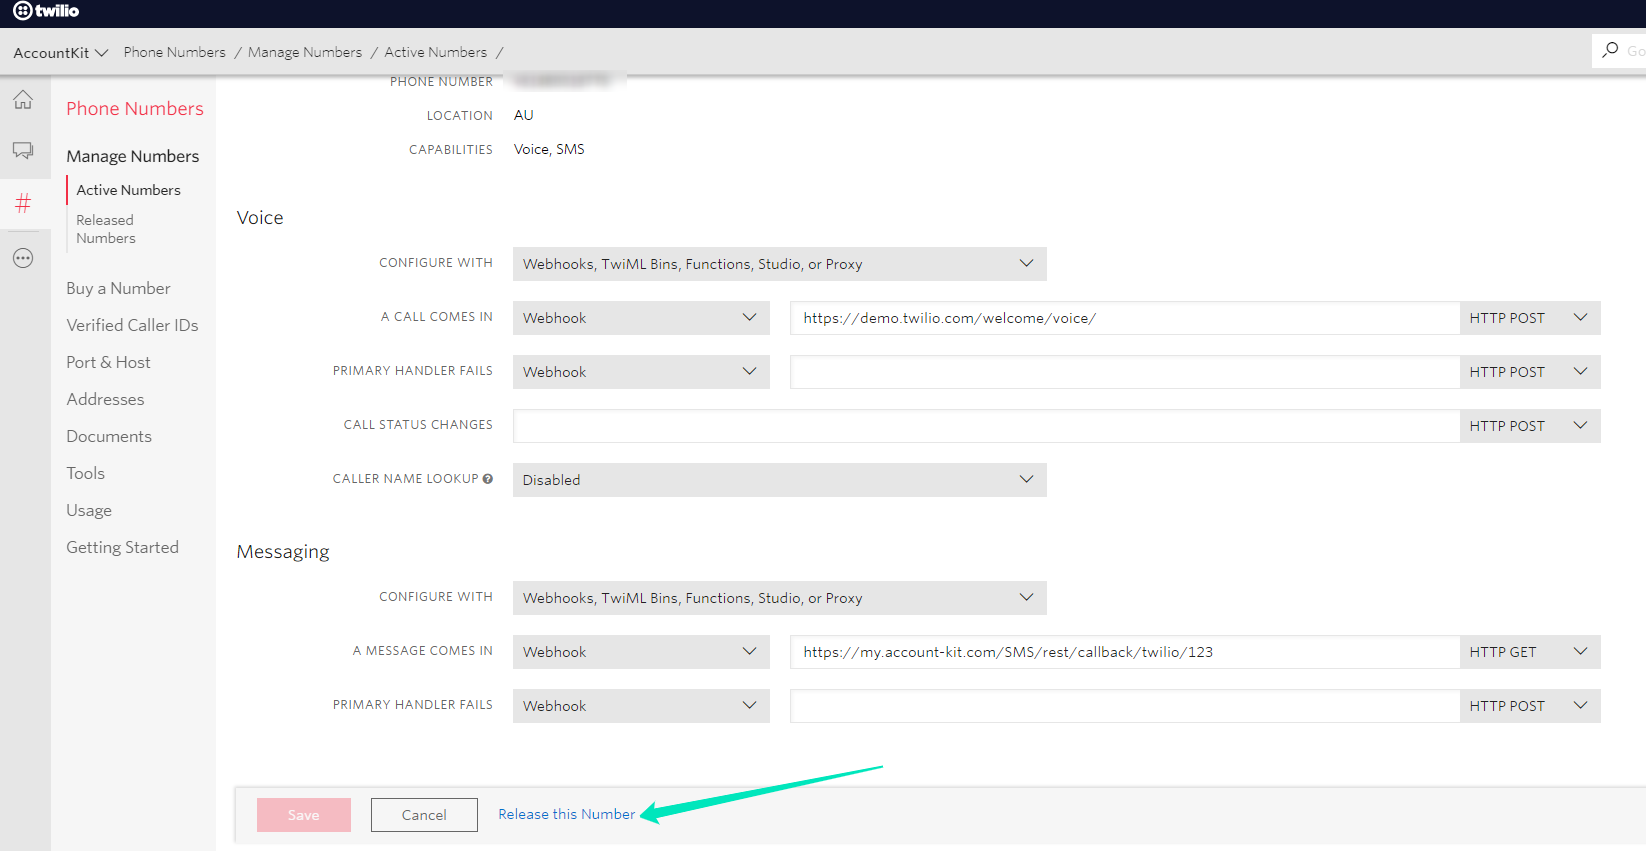Click Release this Number link
This screenshot has height=851, width=1646.
566,814
